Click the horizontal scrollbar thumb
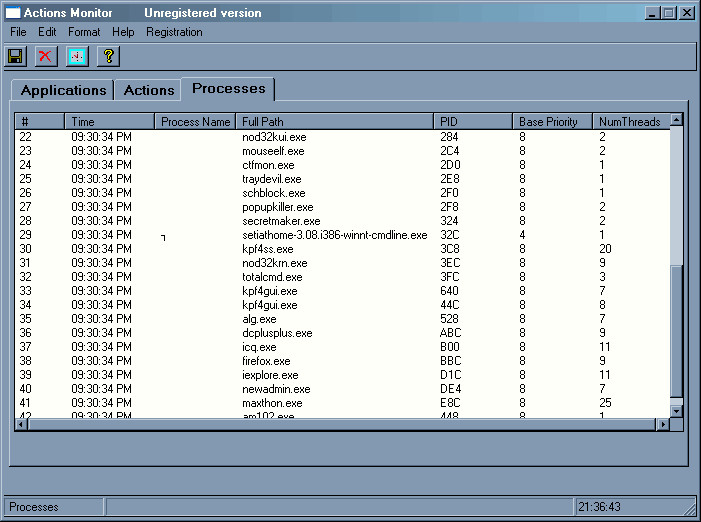The height and width of the screenshot is (522, 701). pyautogui.click(x=341, y=424)
